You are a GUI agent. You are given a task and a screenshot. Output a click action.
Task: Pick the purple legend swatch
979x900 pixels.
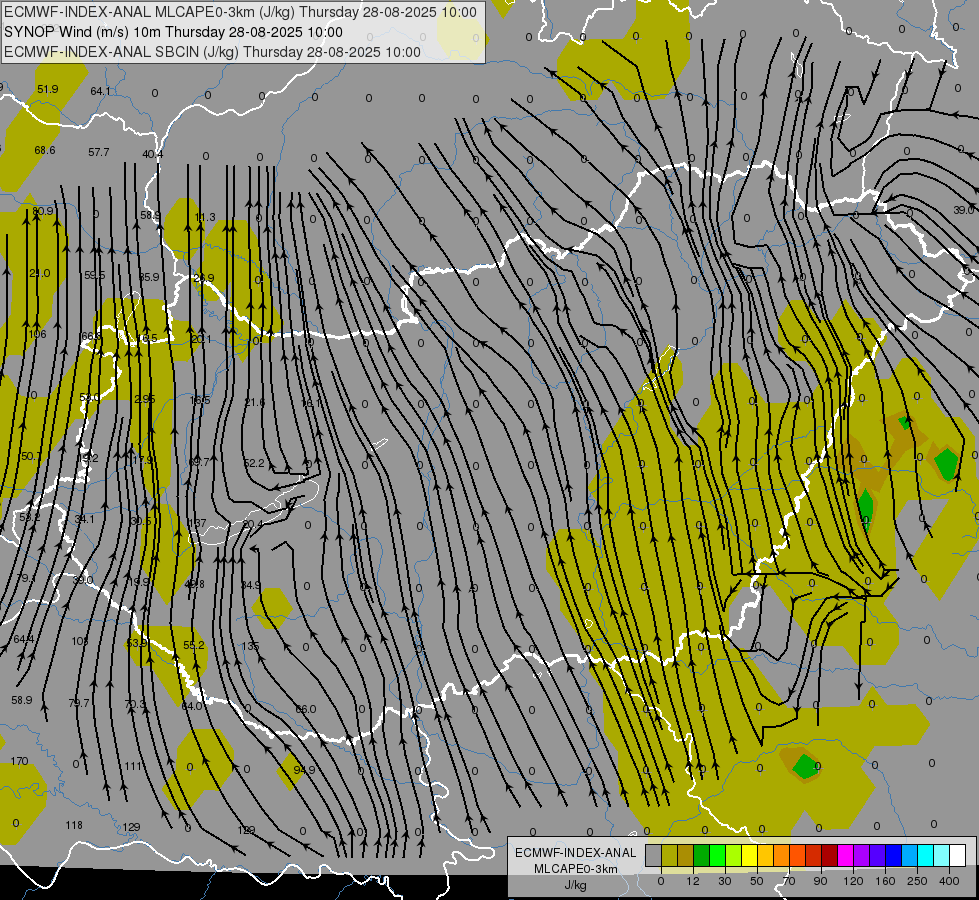click(862, 856)
